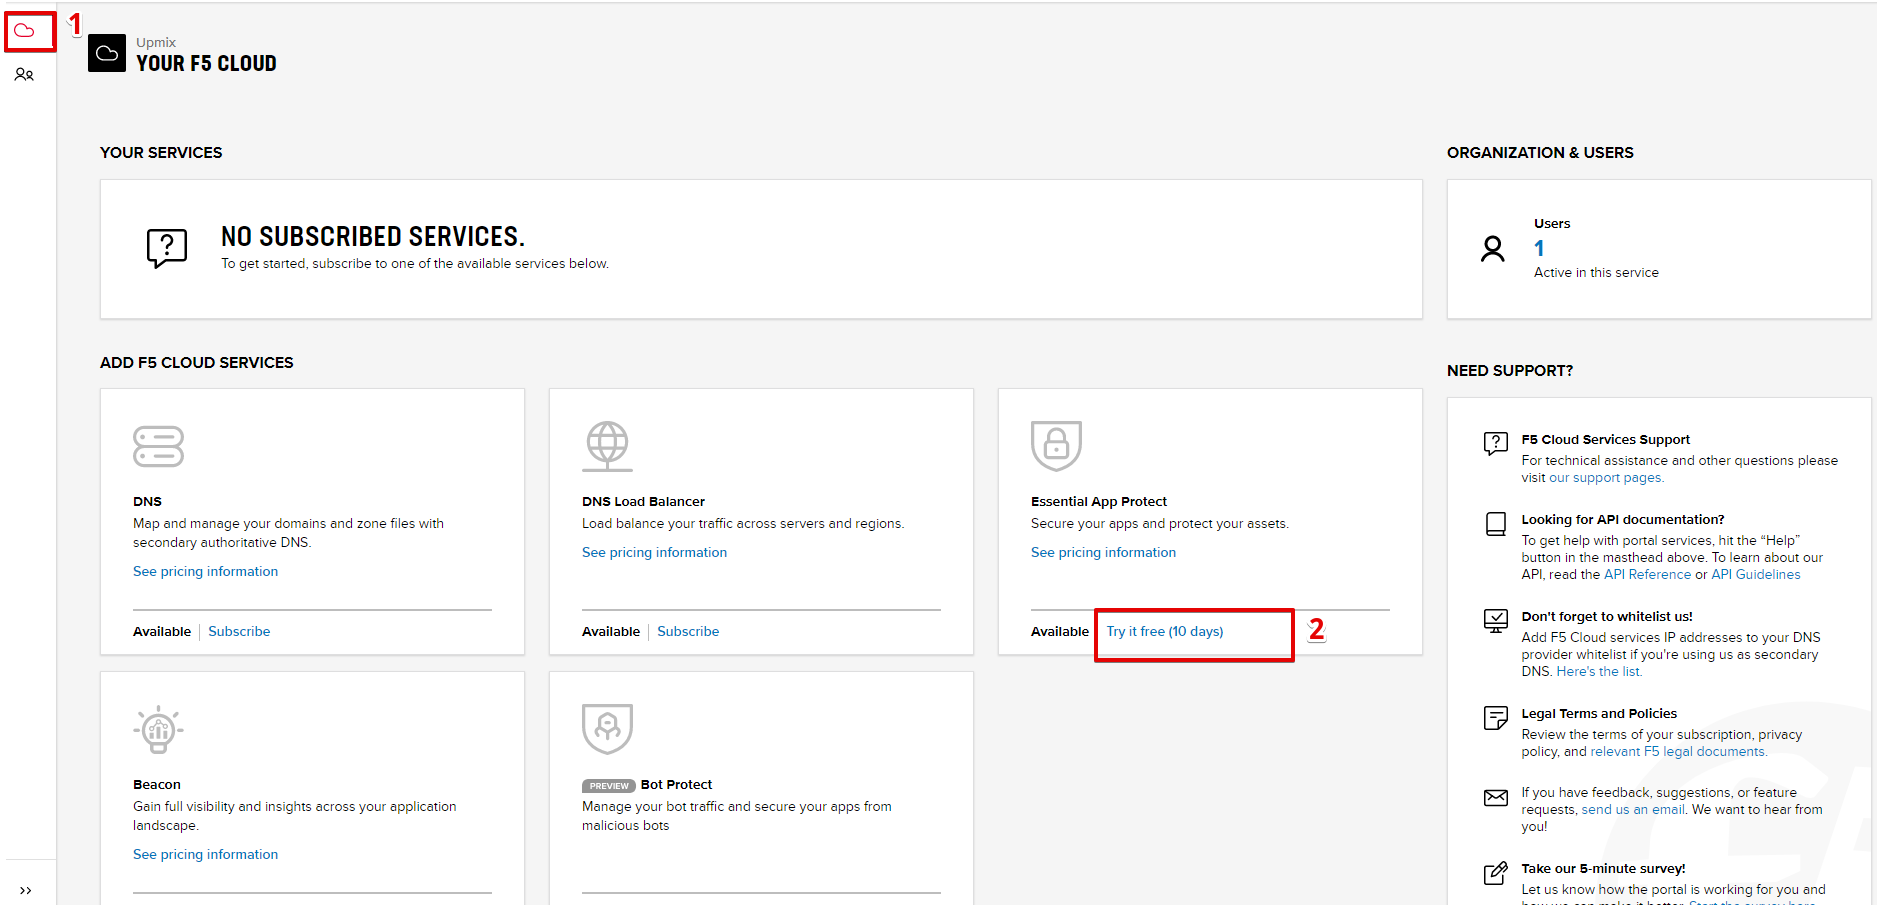Click the API documentation book icon
Image resolution: width=1877 pixels, height=905 pixels.
coord(1496,524)
